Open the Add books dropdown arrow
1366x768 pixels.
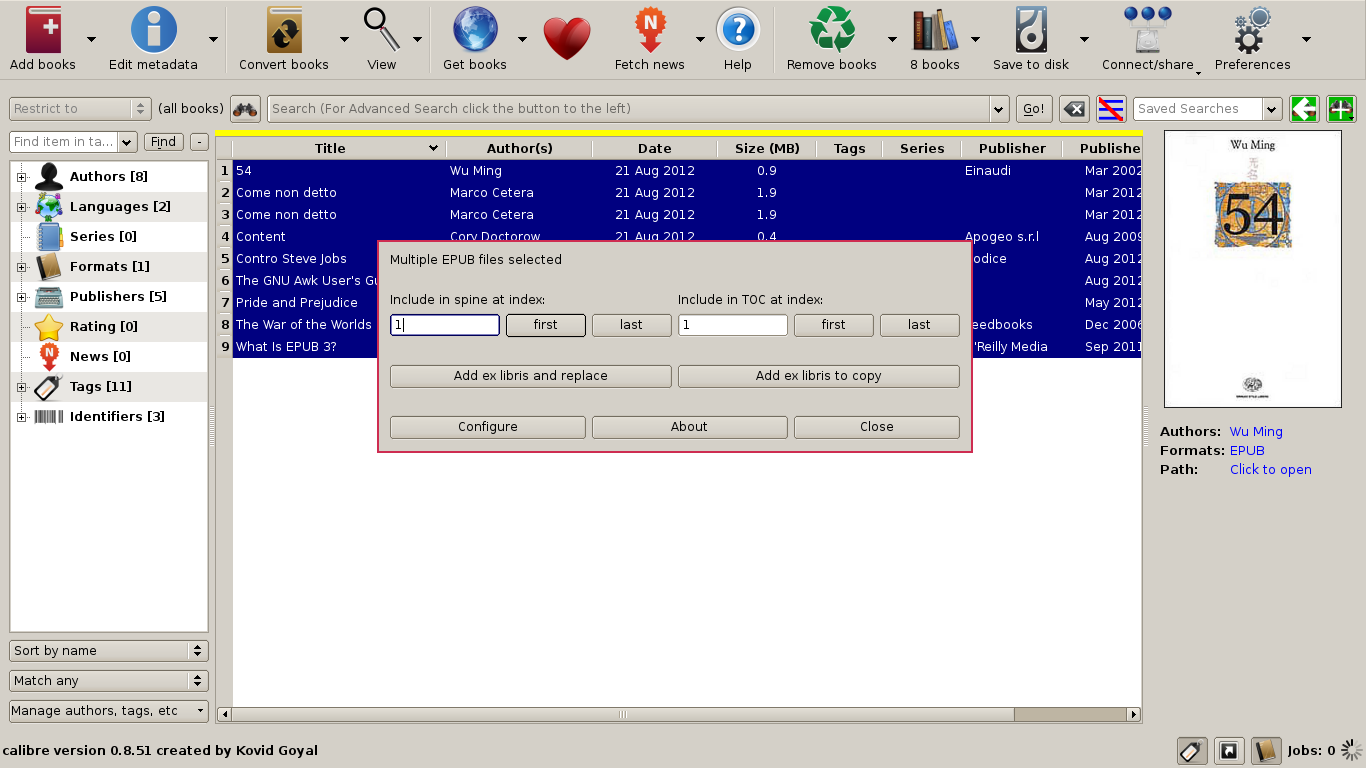point(92,39)
